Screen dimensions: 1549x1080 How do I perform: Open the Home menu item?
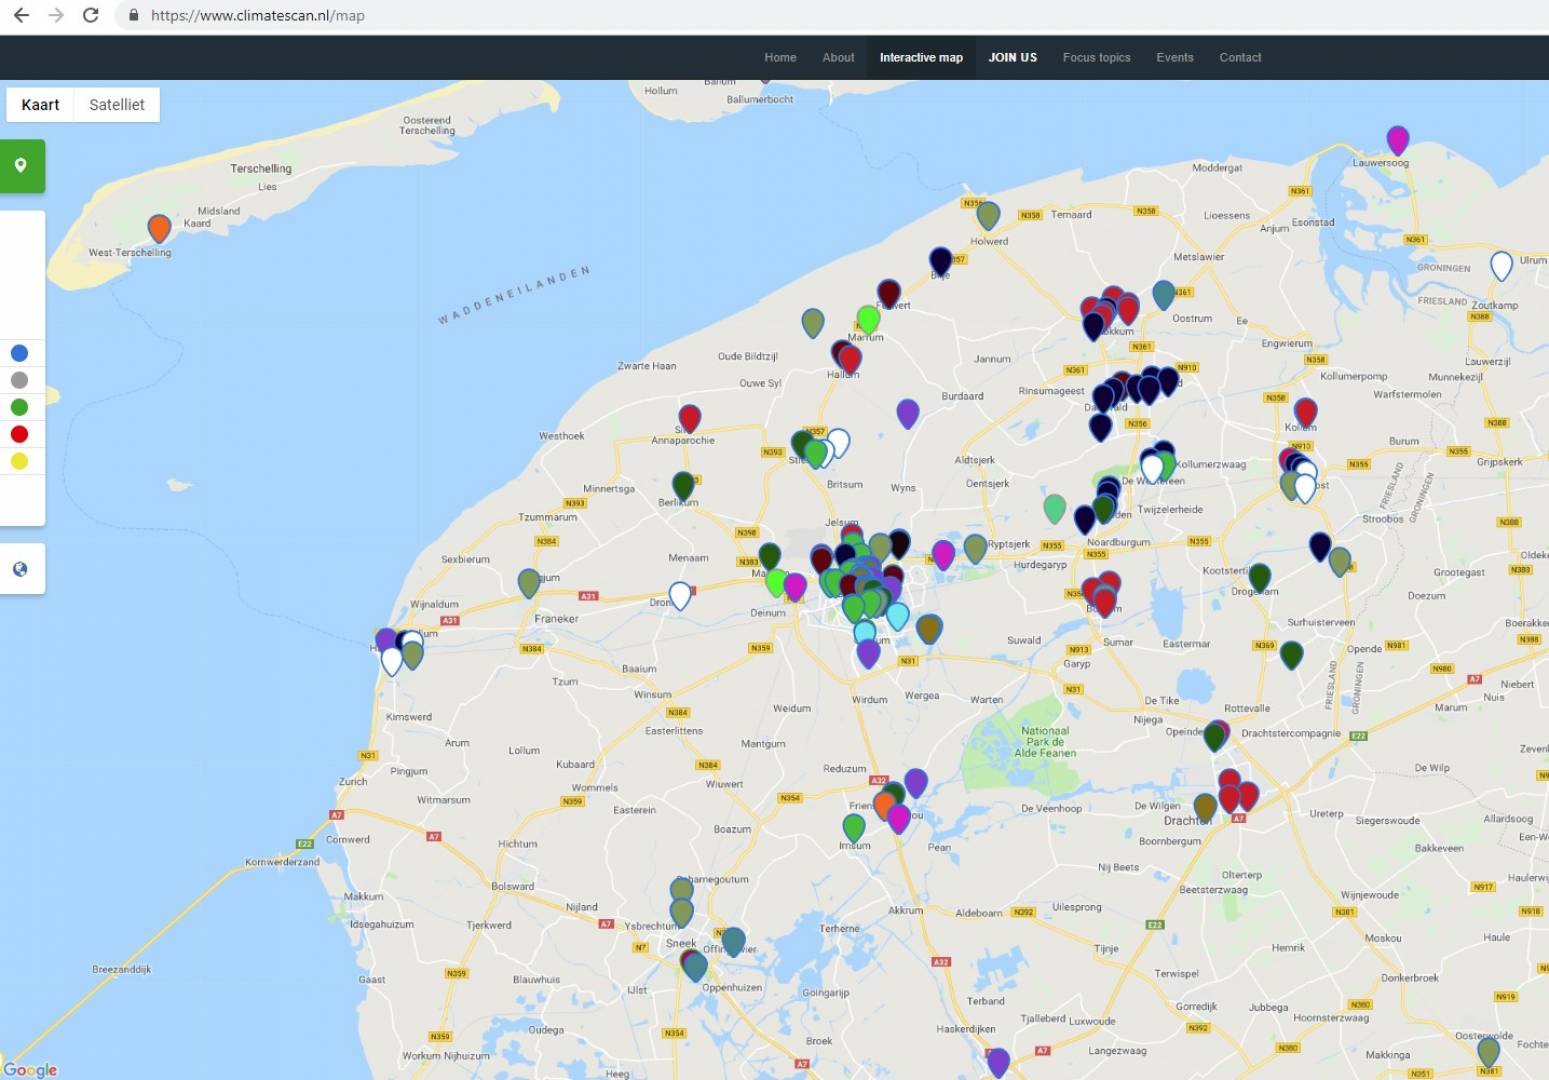pos(780,57)
